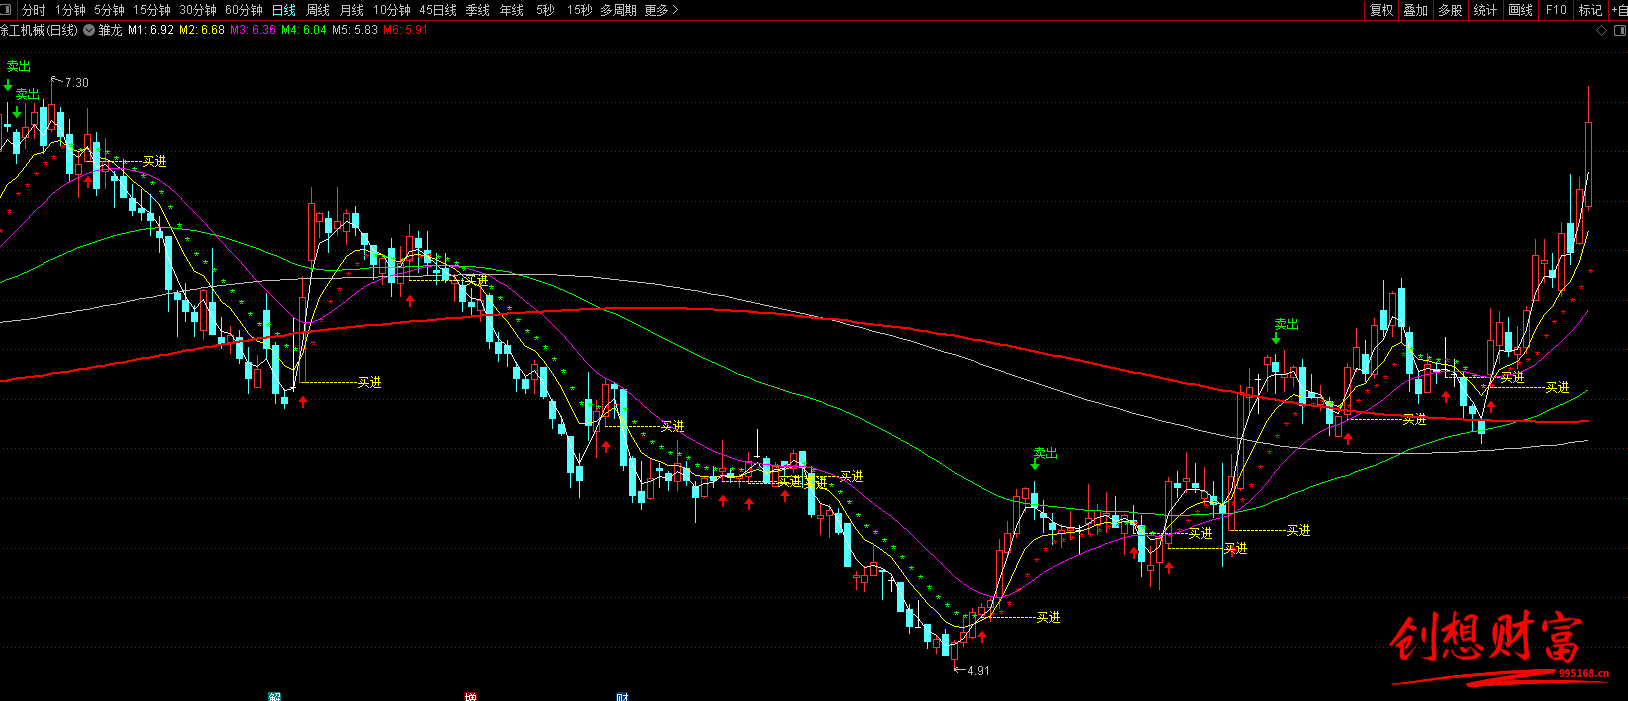Click the 徐工机械(日线) stock title
The width and height of the screenshot is (1628, 701).
click(x=39, y=30)
